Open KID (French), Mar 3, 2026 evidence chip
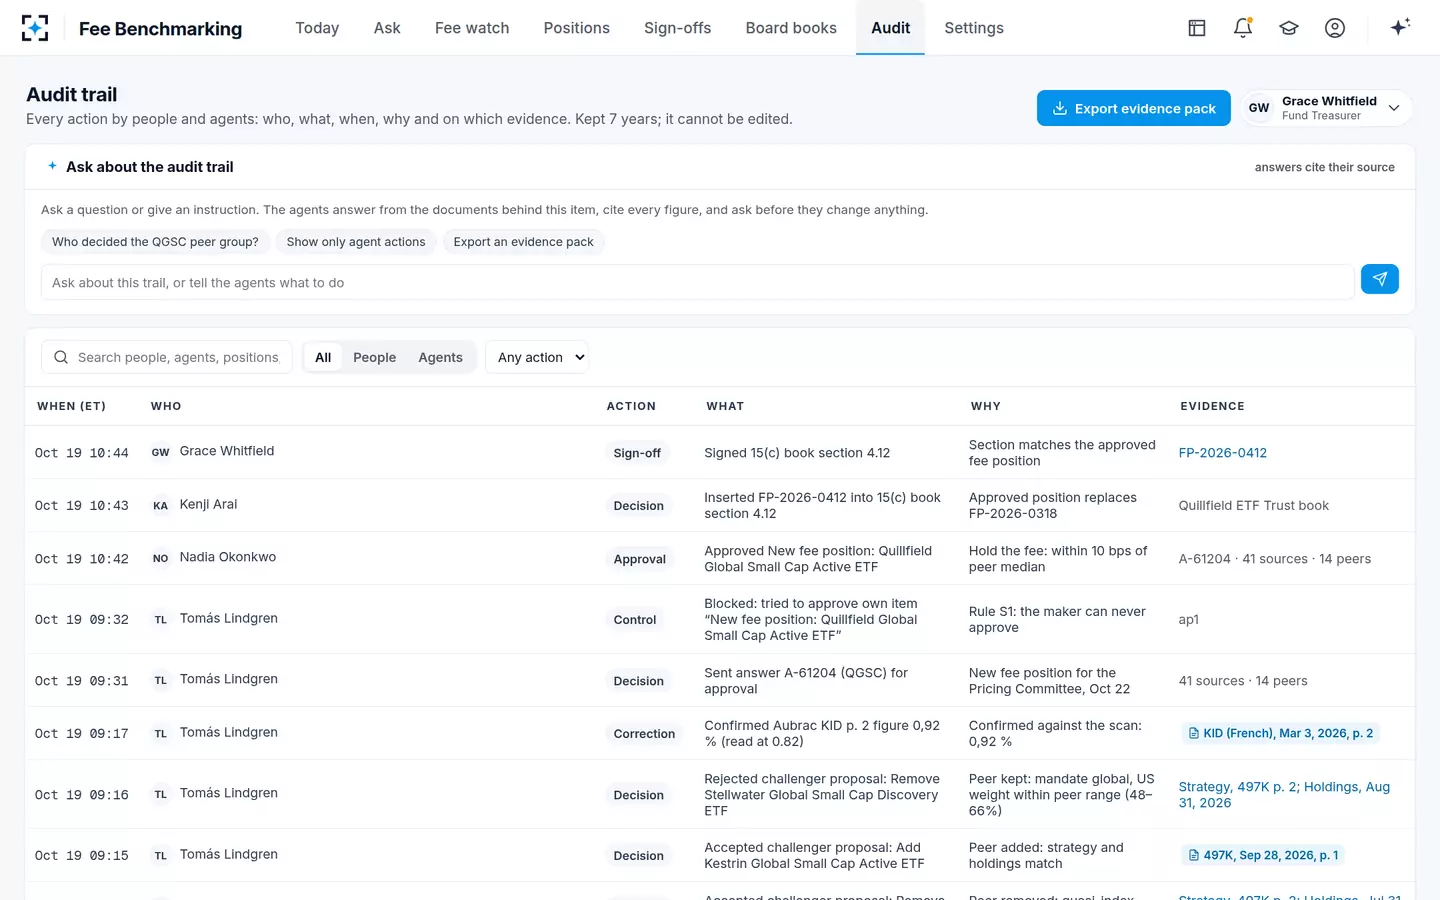This screenshot has height=900, width=1440. tap(1280, 733)
